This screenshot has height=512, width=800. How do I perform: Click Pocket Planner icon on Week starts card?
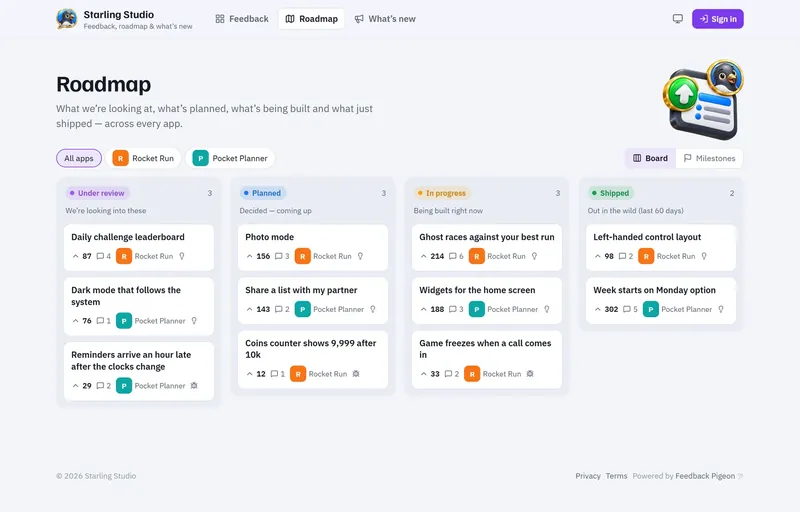pos(651,309)
